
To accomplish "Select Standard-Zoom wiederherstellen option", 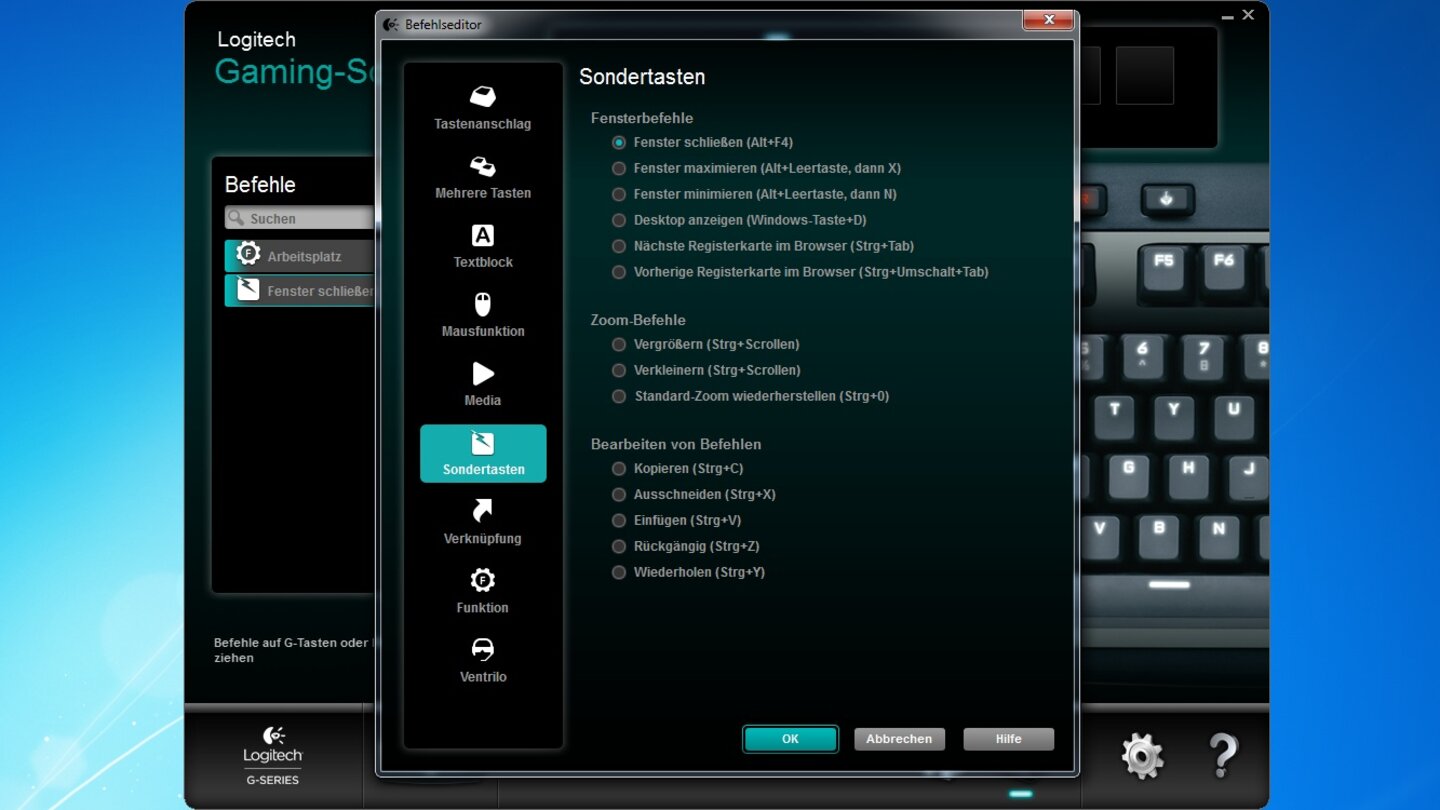I will pyautogui.click(x=751, y=396).
